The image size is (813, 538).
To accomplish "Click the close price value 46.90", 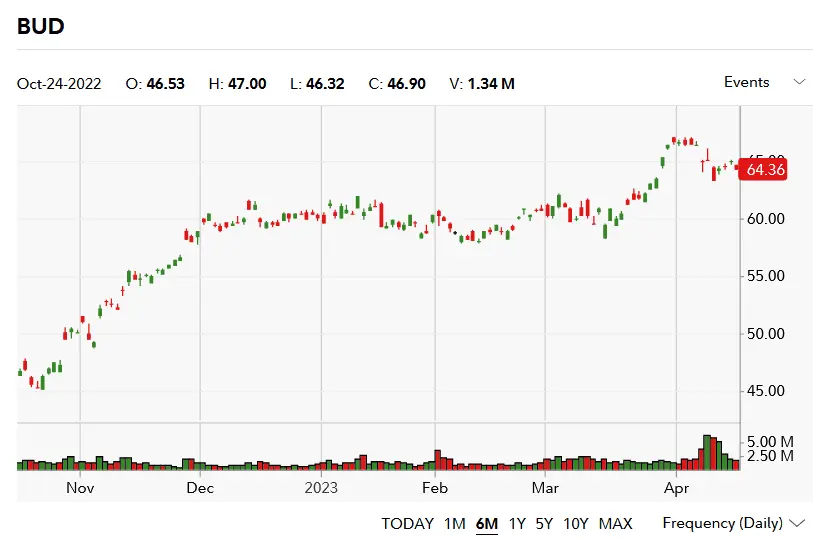I will [x=406, y=83].
